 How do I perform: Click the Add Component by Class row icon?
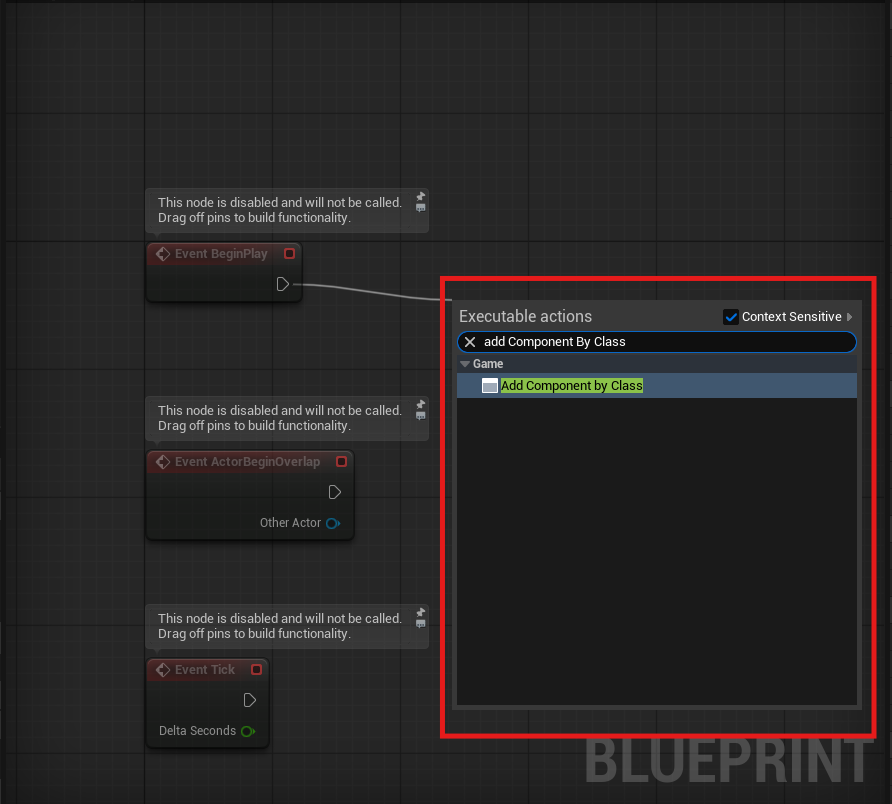point(490,386)
